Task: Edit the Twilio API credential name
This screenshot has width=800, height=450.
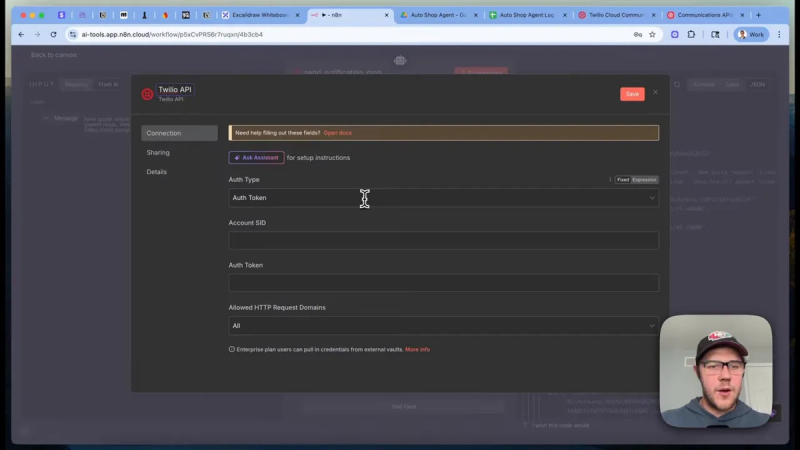Action: coord(174,90)
